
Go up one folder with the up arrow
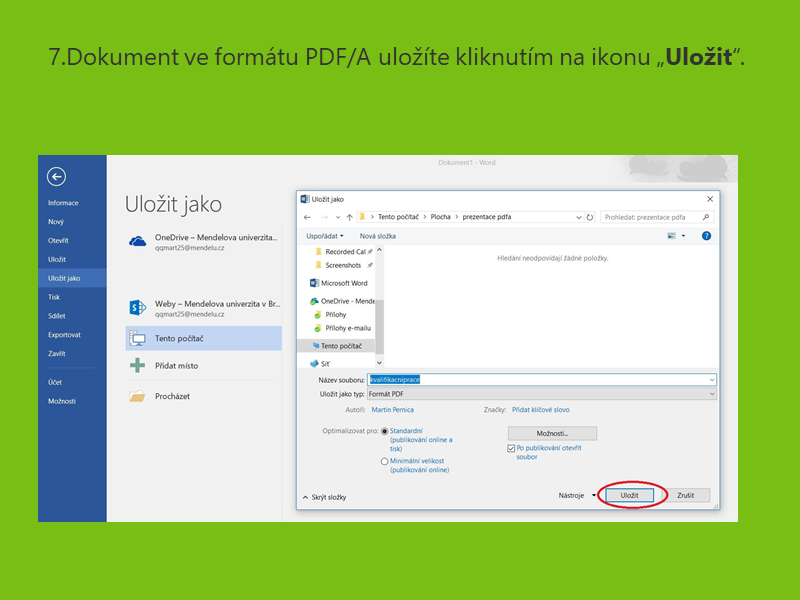351,217
